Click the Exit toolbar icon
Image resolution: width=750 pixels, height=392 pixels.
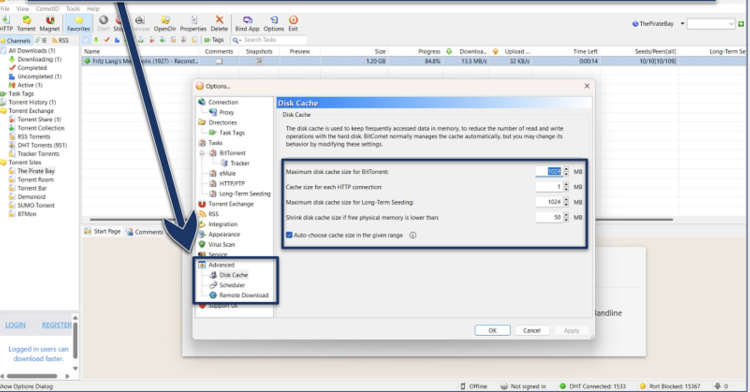[293, 23]
